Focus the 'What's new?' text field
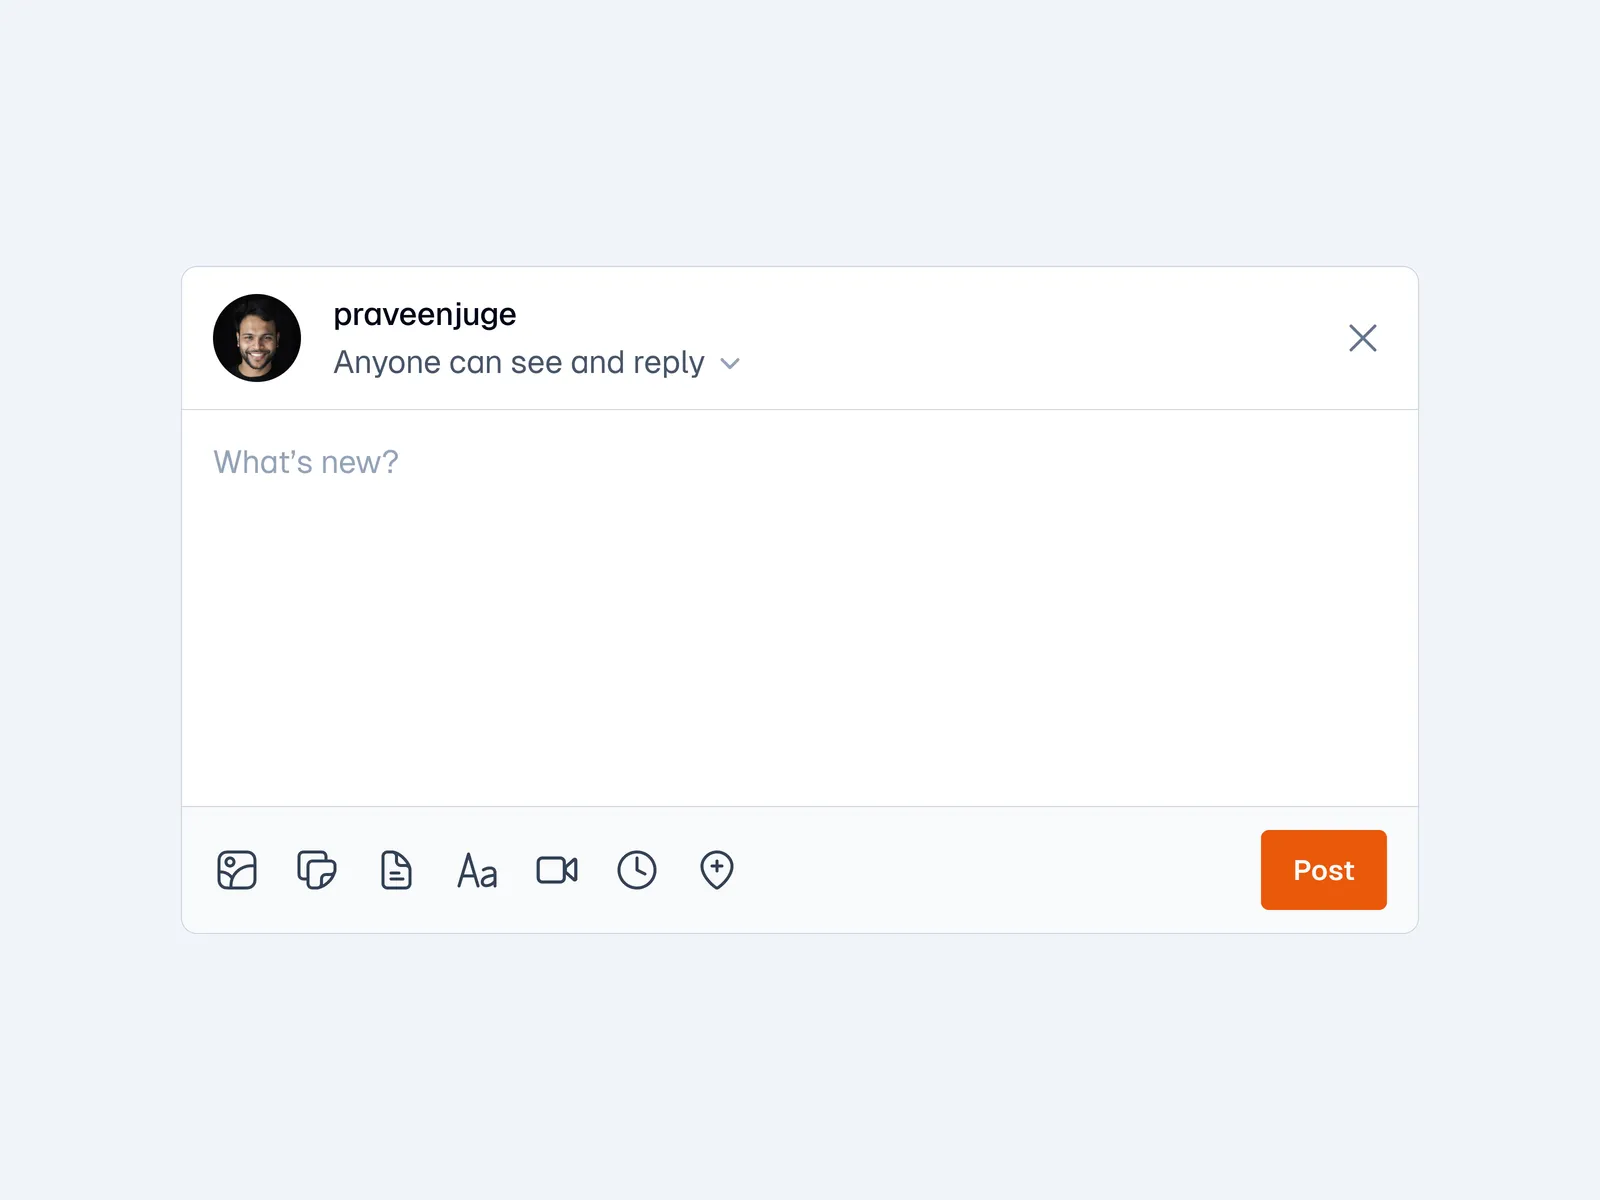The image size is (1600, 1200). 306,462
